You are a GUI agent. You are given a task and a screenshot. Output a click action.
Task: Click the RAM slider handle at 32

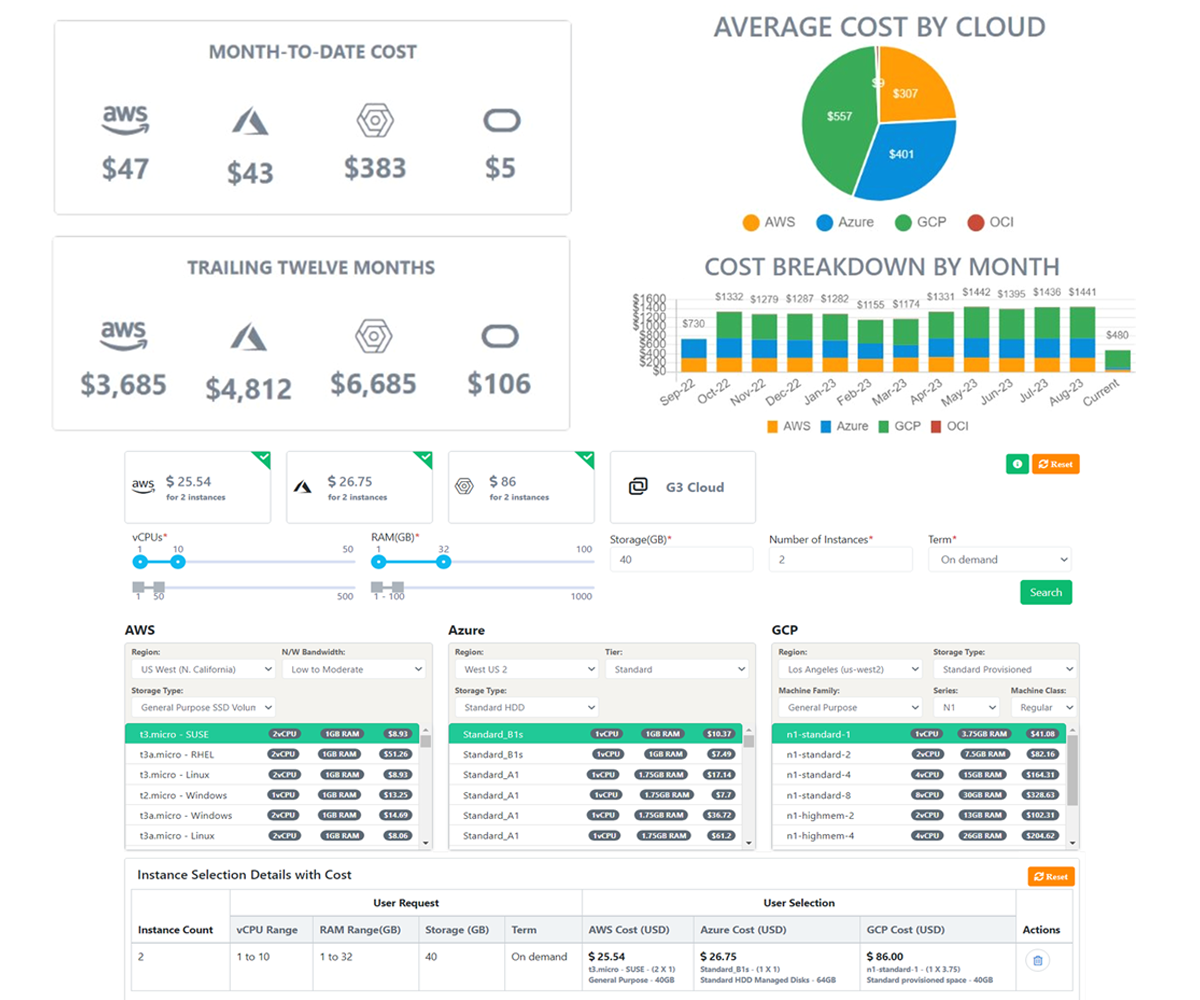coord(444,562)
